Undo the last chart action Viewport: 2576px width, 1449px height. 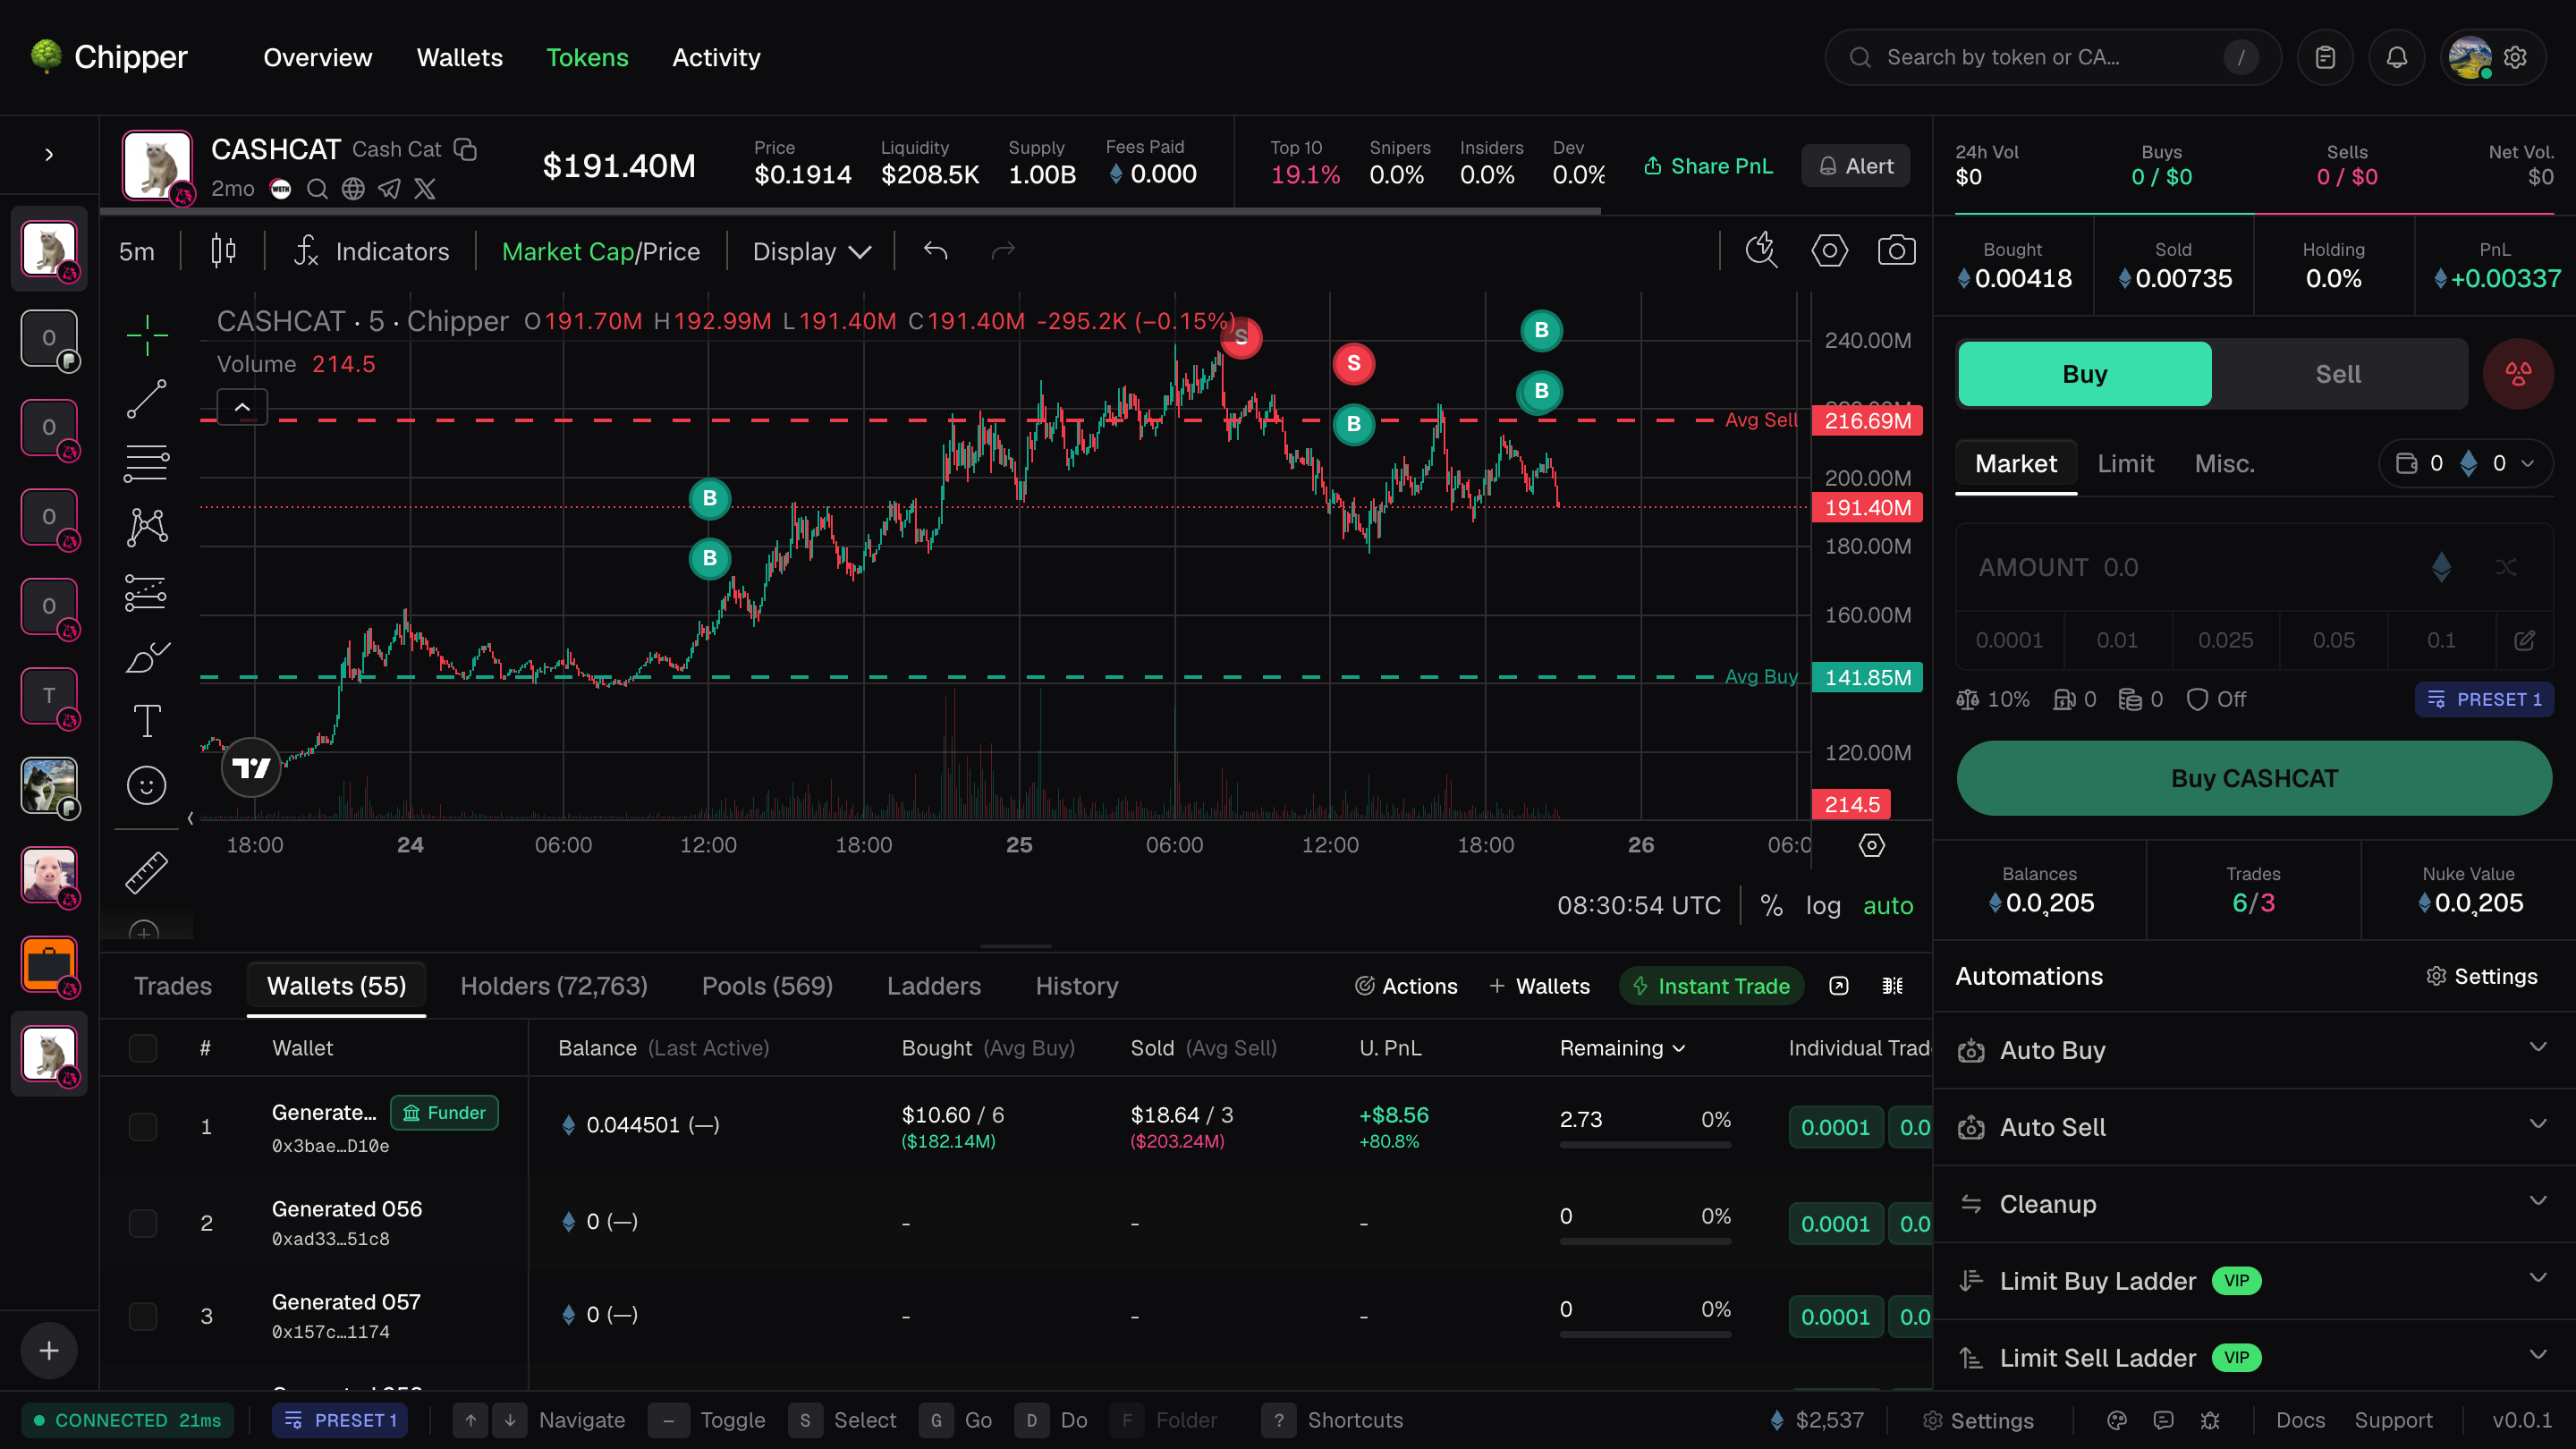pos(936,251)
